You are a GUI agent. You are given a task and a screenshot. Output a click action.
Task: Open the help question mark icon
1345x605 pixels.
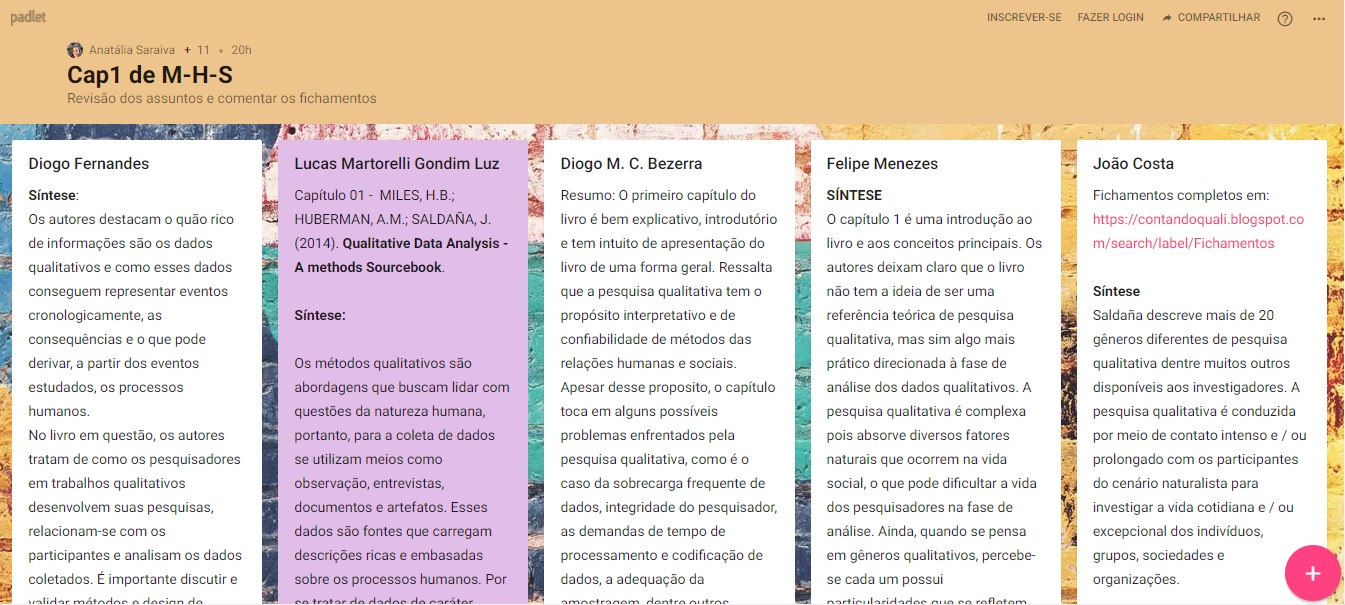pos(1285,18)
